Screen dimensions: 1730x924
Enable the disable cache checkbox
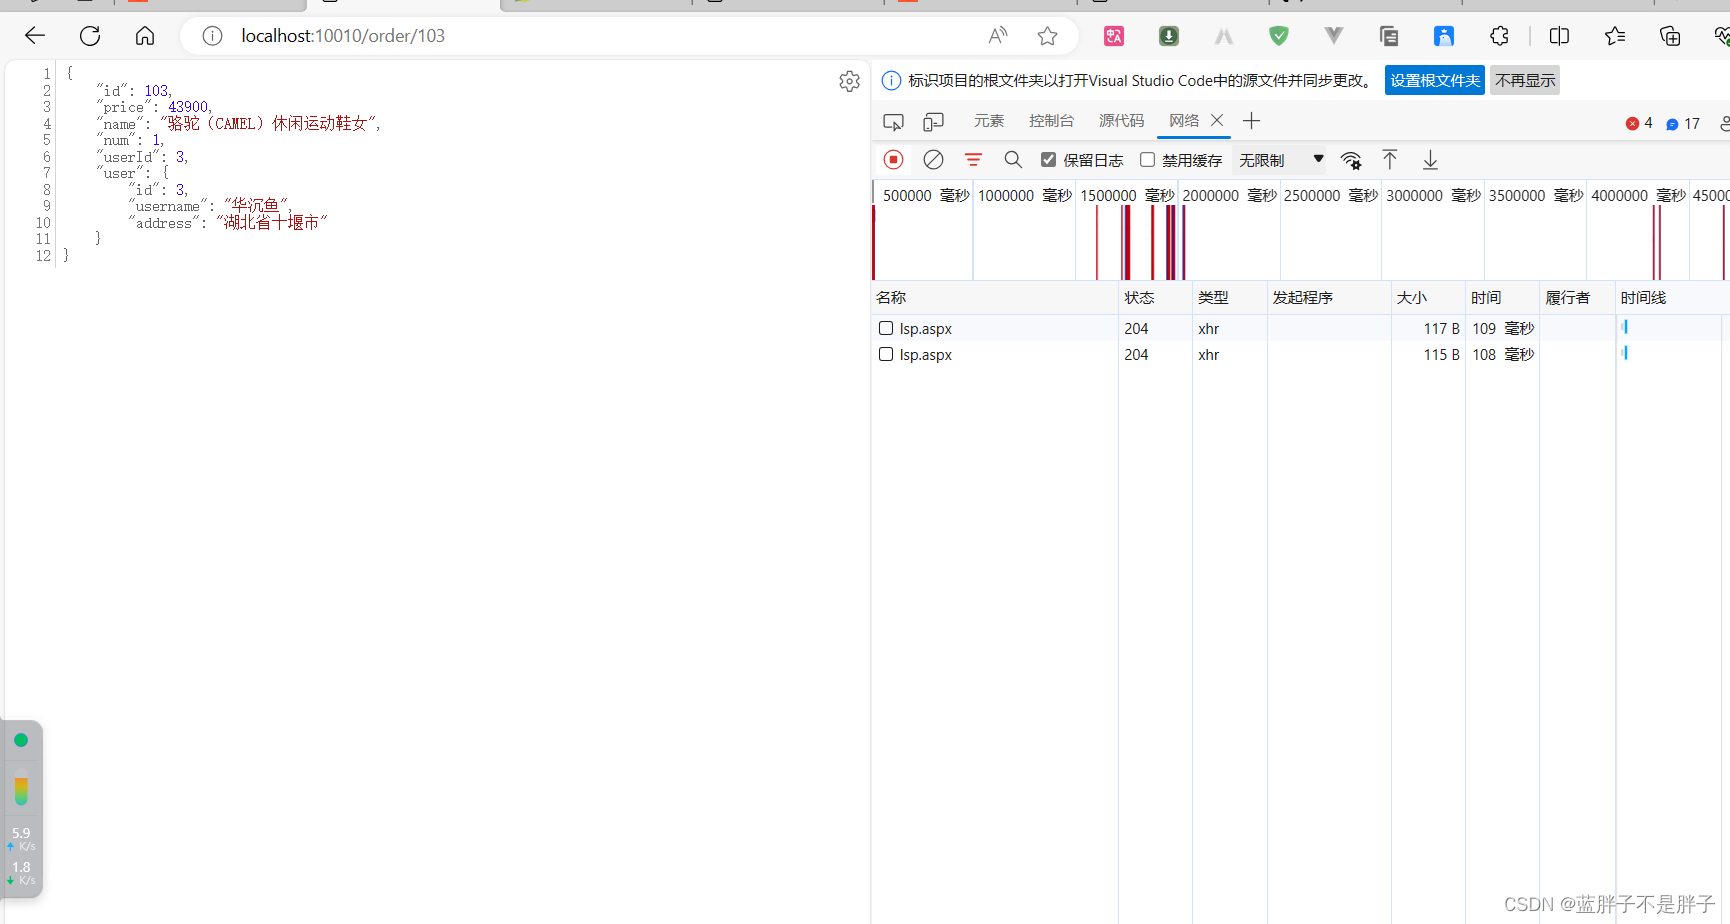(1147, 160)
